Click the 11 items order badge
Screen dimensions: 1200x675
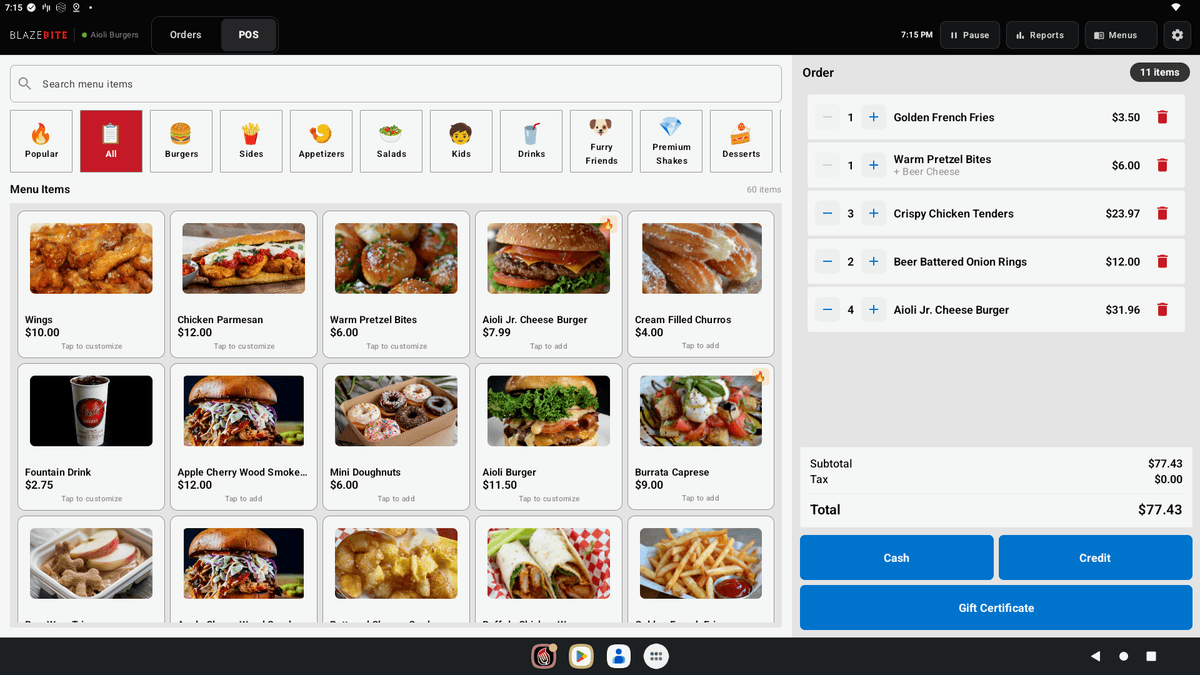coord(1159,72)
